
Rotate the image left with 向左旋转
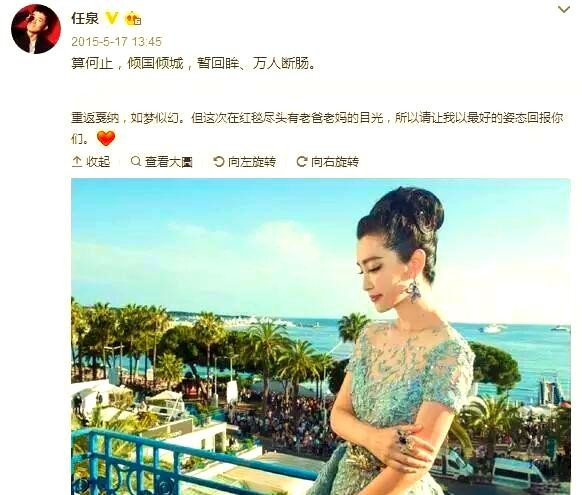pos(245,161)
